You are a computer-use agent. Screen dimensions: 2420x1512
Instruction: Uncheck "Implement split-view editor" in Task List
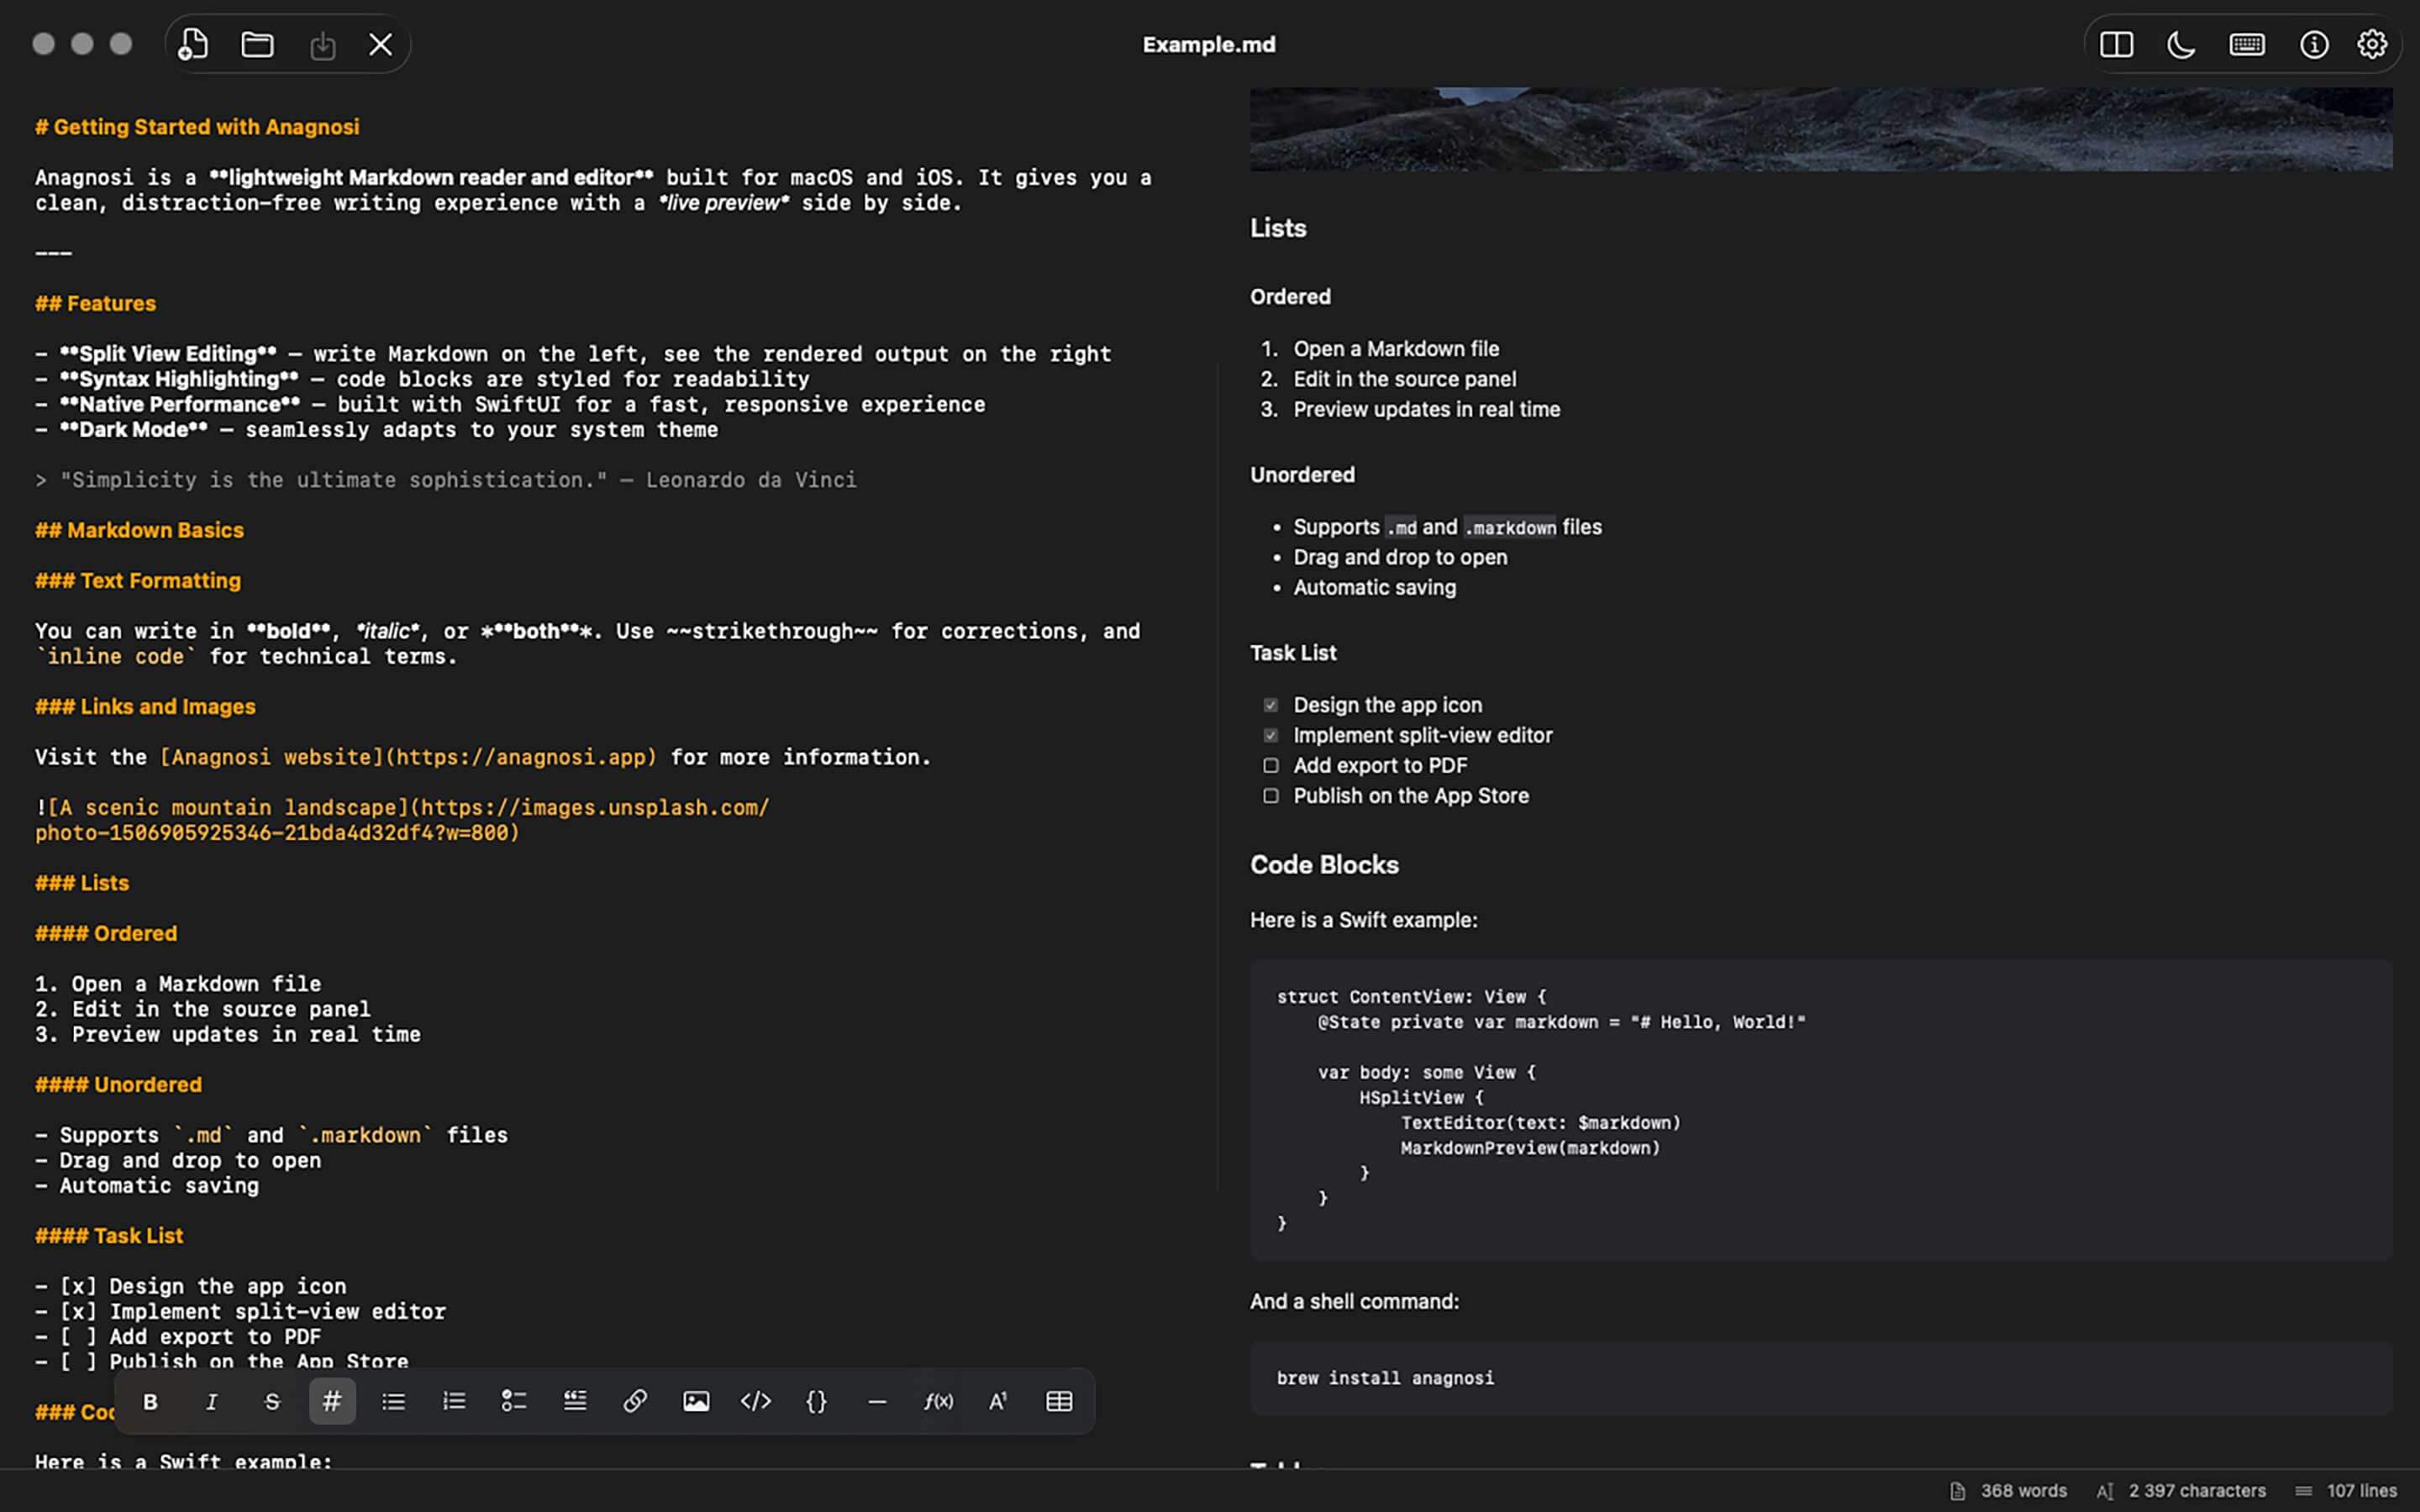pos(1271,735)
